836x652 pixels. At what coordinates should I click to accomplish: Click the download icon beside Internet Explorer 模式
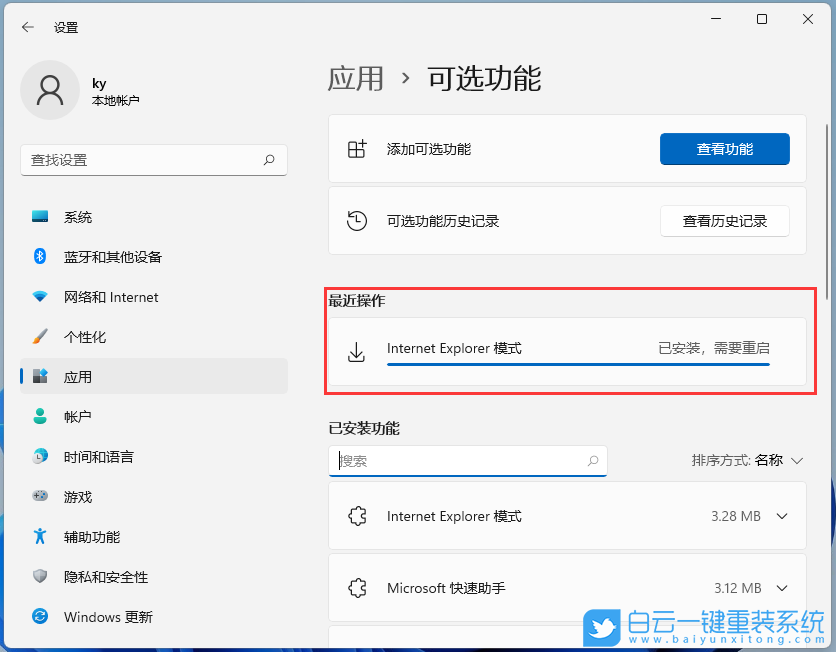point(356,352)
